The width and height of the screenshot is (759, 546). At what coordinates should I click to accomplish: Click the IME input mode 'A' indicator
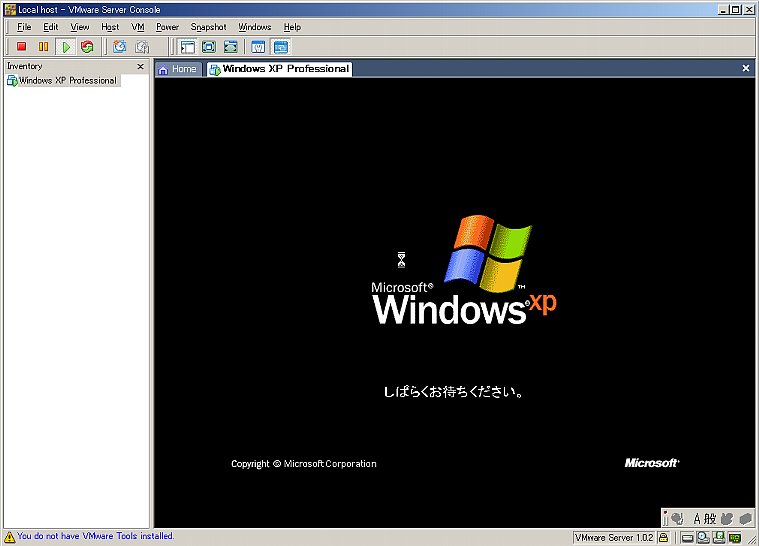point(698,519)
